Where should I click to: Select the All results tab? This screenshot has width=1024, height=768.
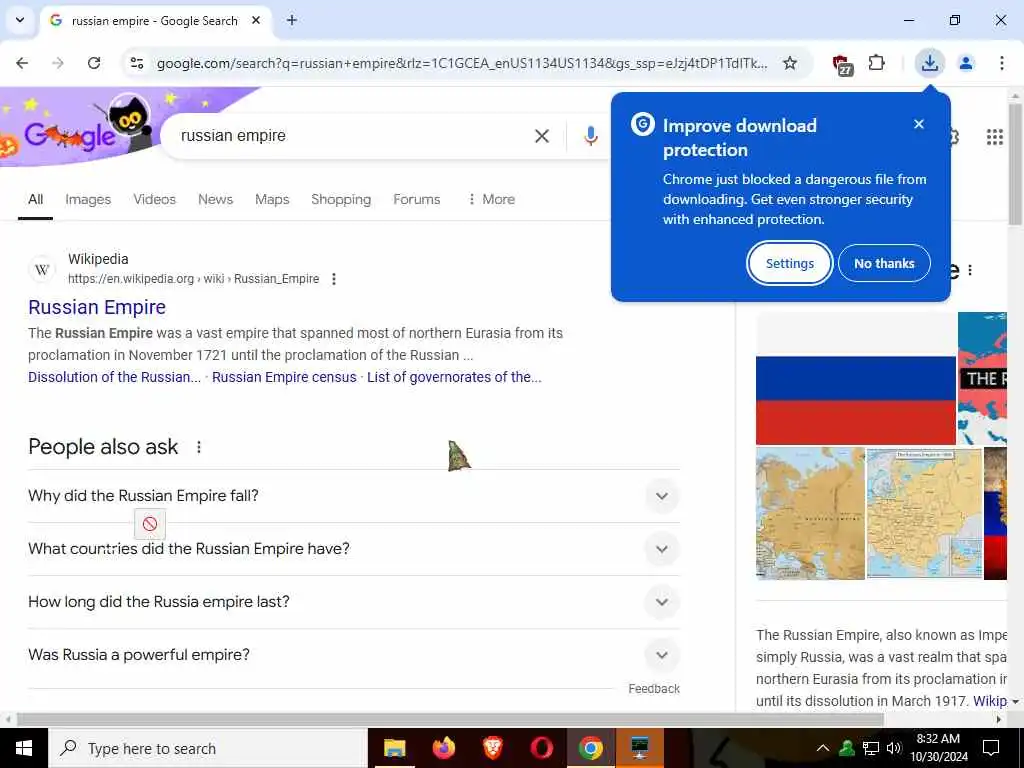coord(35,199)
